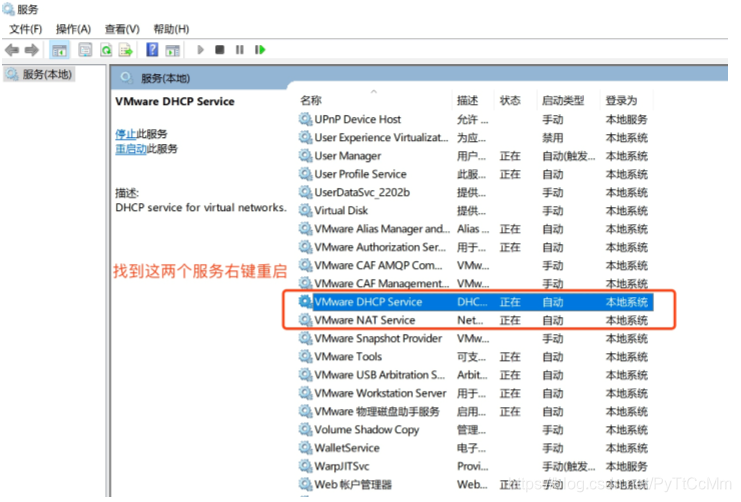Click the Forward arrow toolbar icon
This screenshot has height=502, width=741.
pyautogui.click(x=32, y=50)
